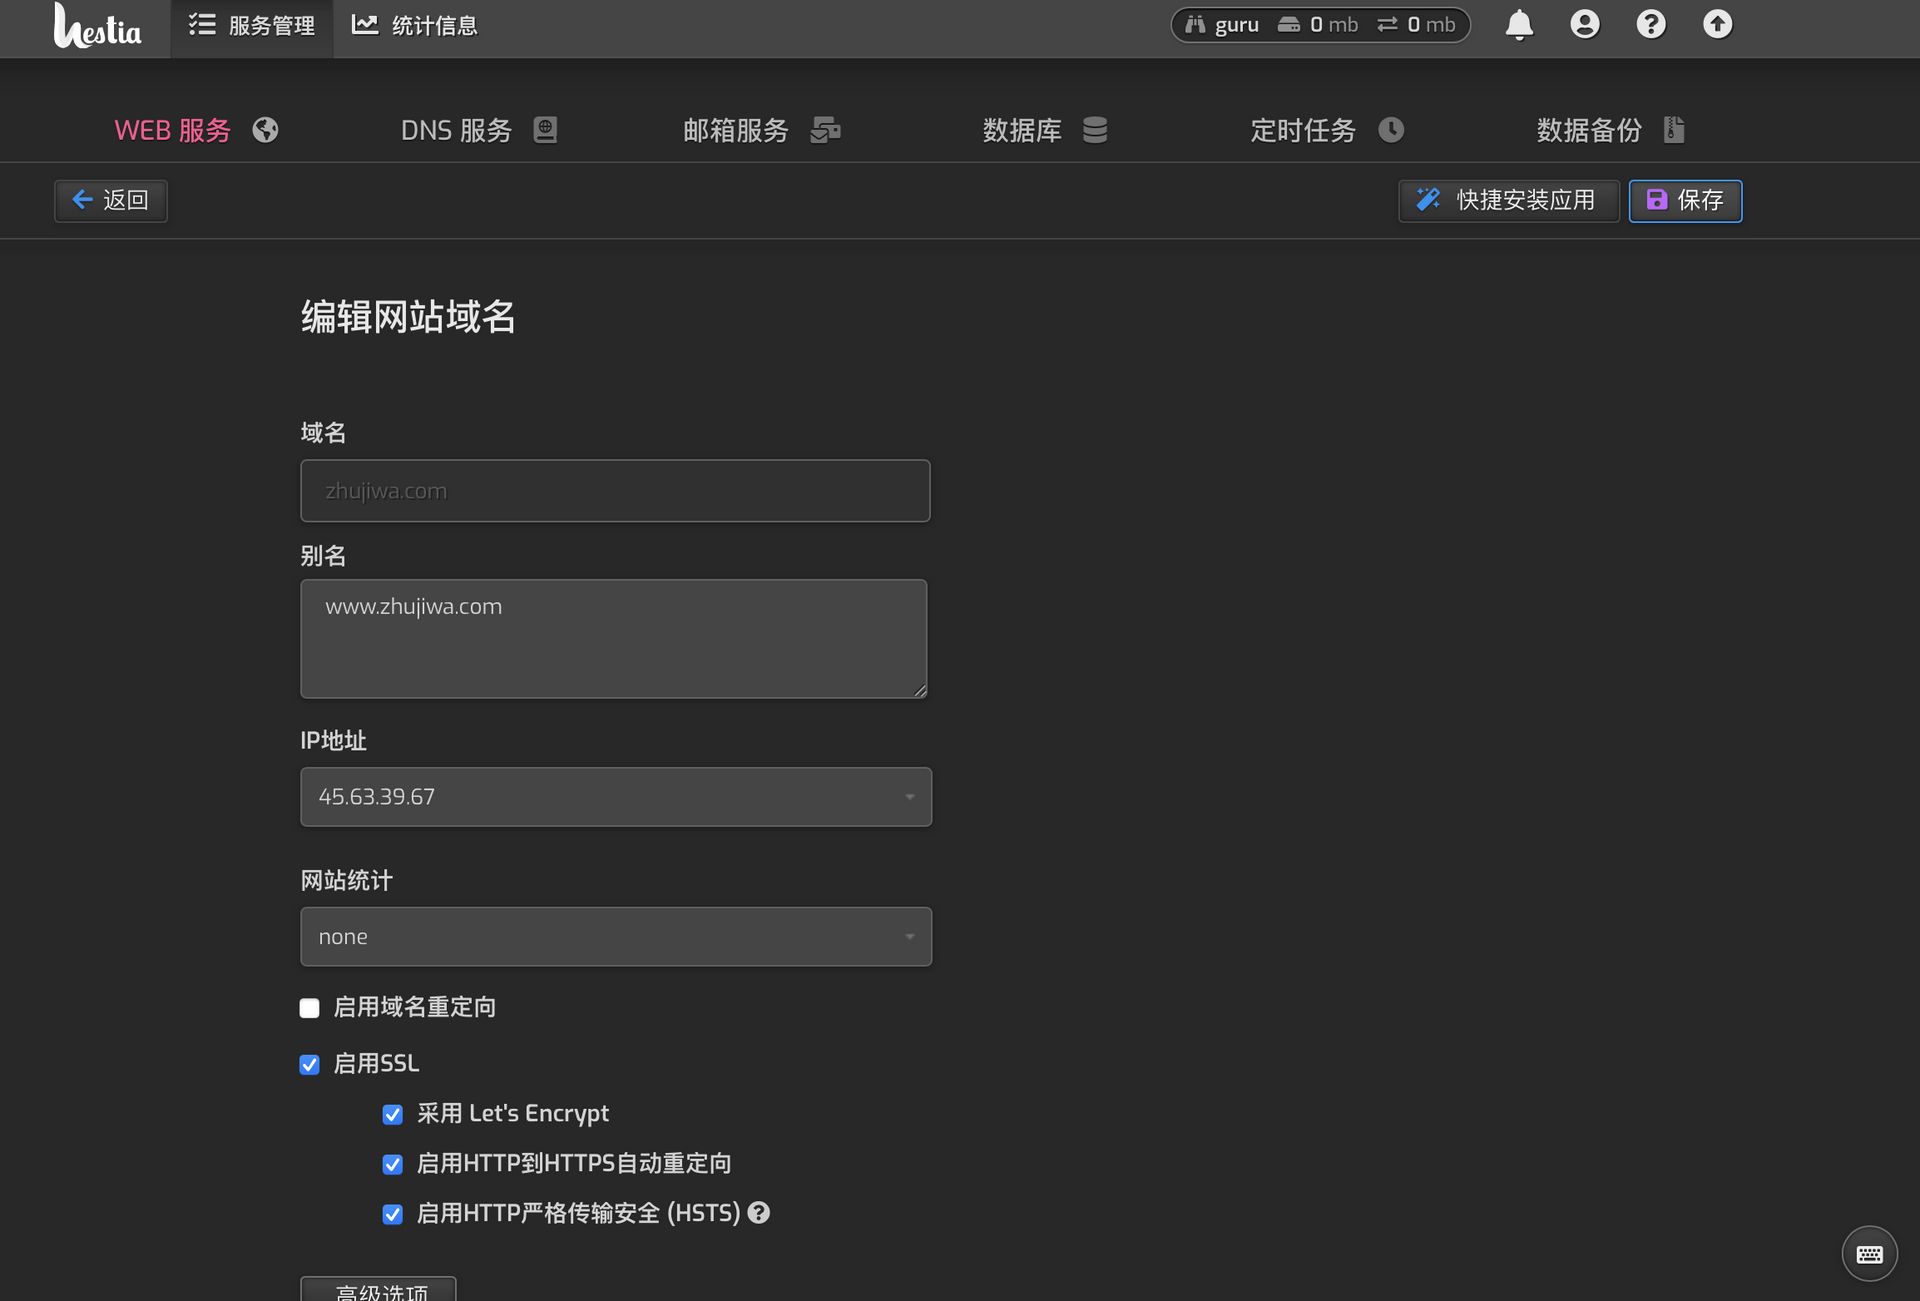The image size is (1920, 1301).
Task: Click the Hestia logo
Action: click(x=97, y=27)
